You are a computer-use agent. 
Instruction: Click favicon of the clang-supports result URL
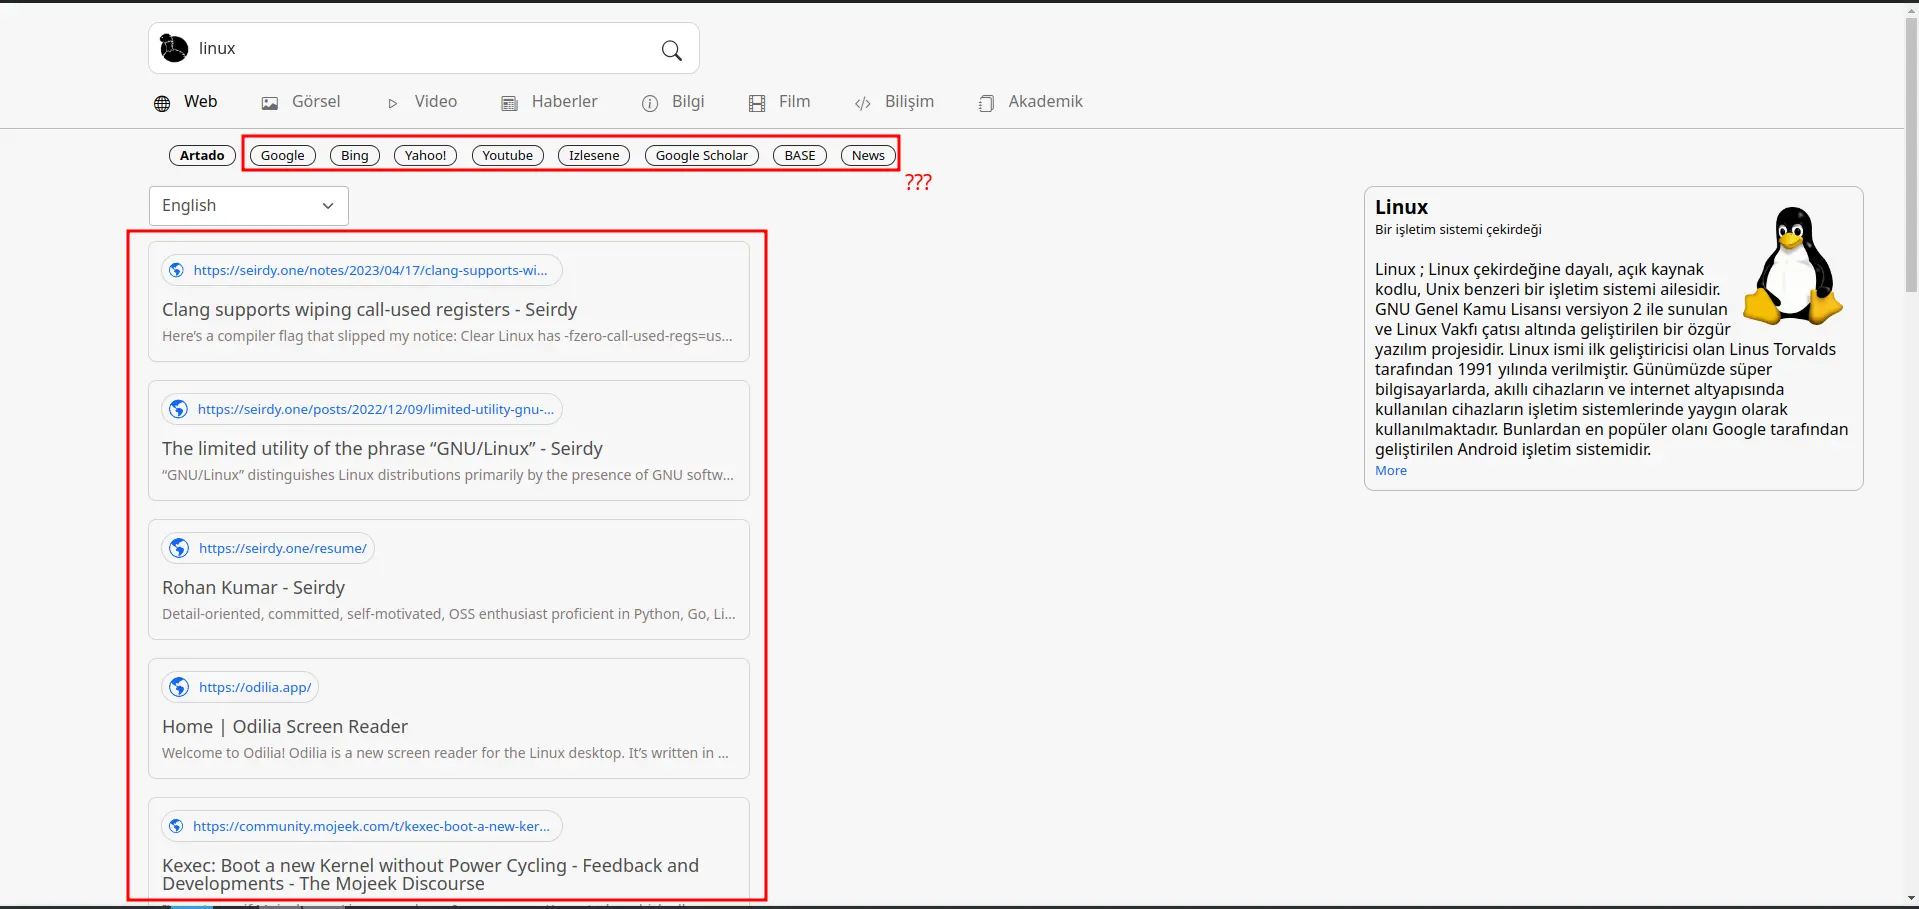click(x=177, y=270)
